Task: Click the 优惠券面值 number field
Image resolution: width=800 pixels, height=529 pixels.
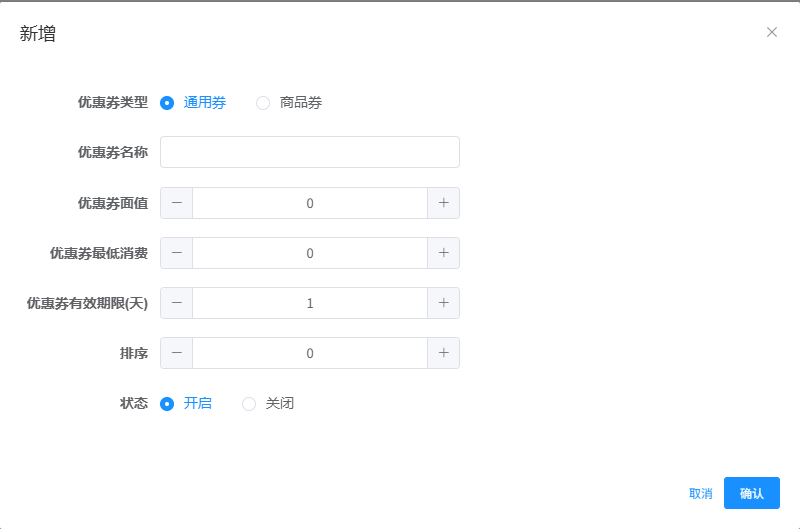Action: 310,203
